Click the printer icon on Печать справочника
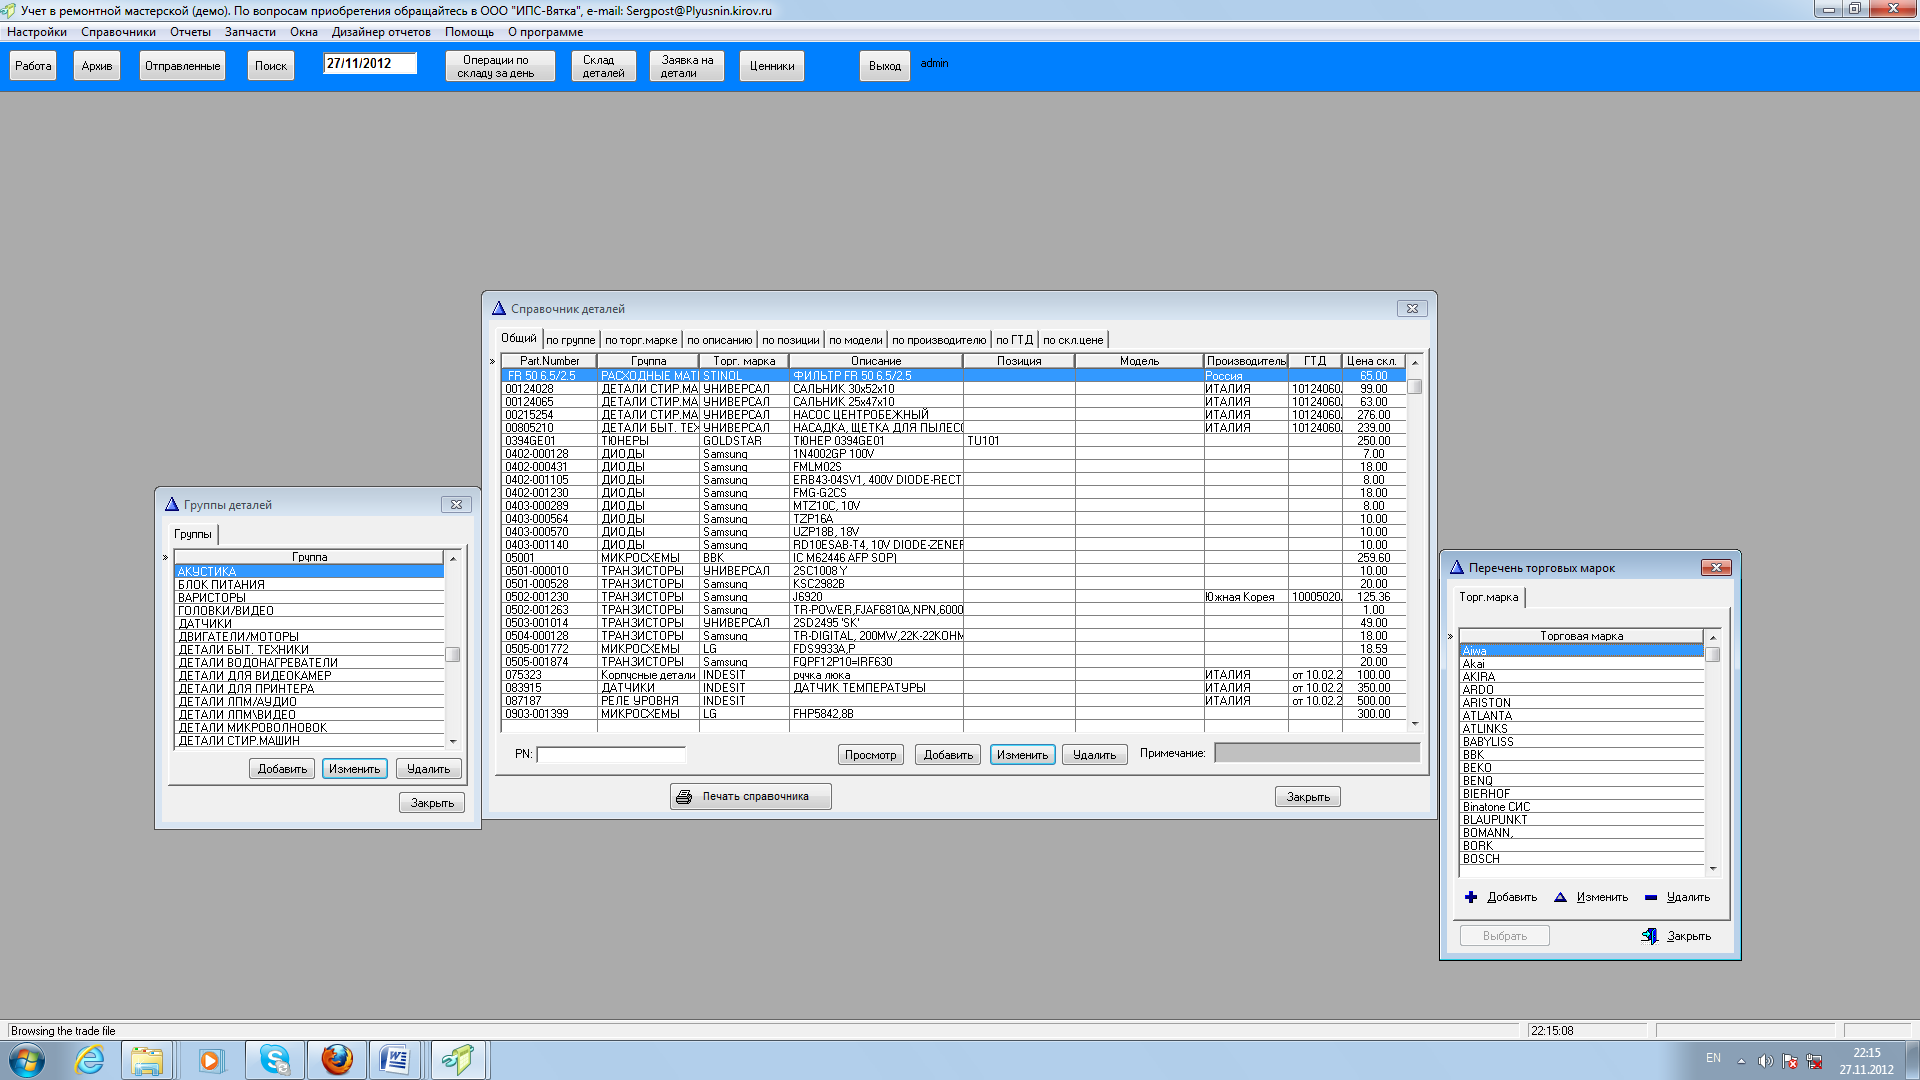Viewport: 1920px width, 1080px height. point(684,797)
